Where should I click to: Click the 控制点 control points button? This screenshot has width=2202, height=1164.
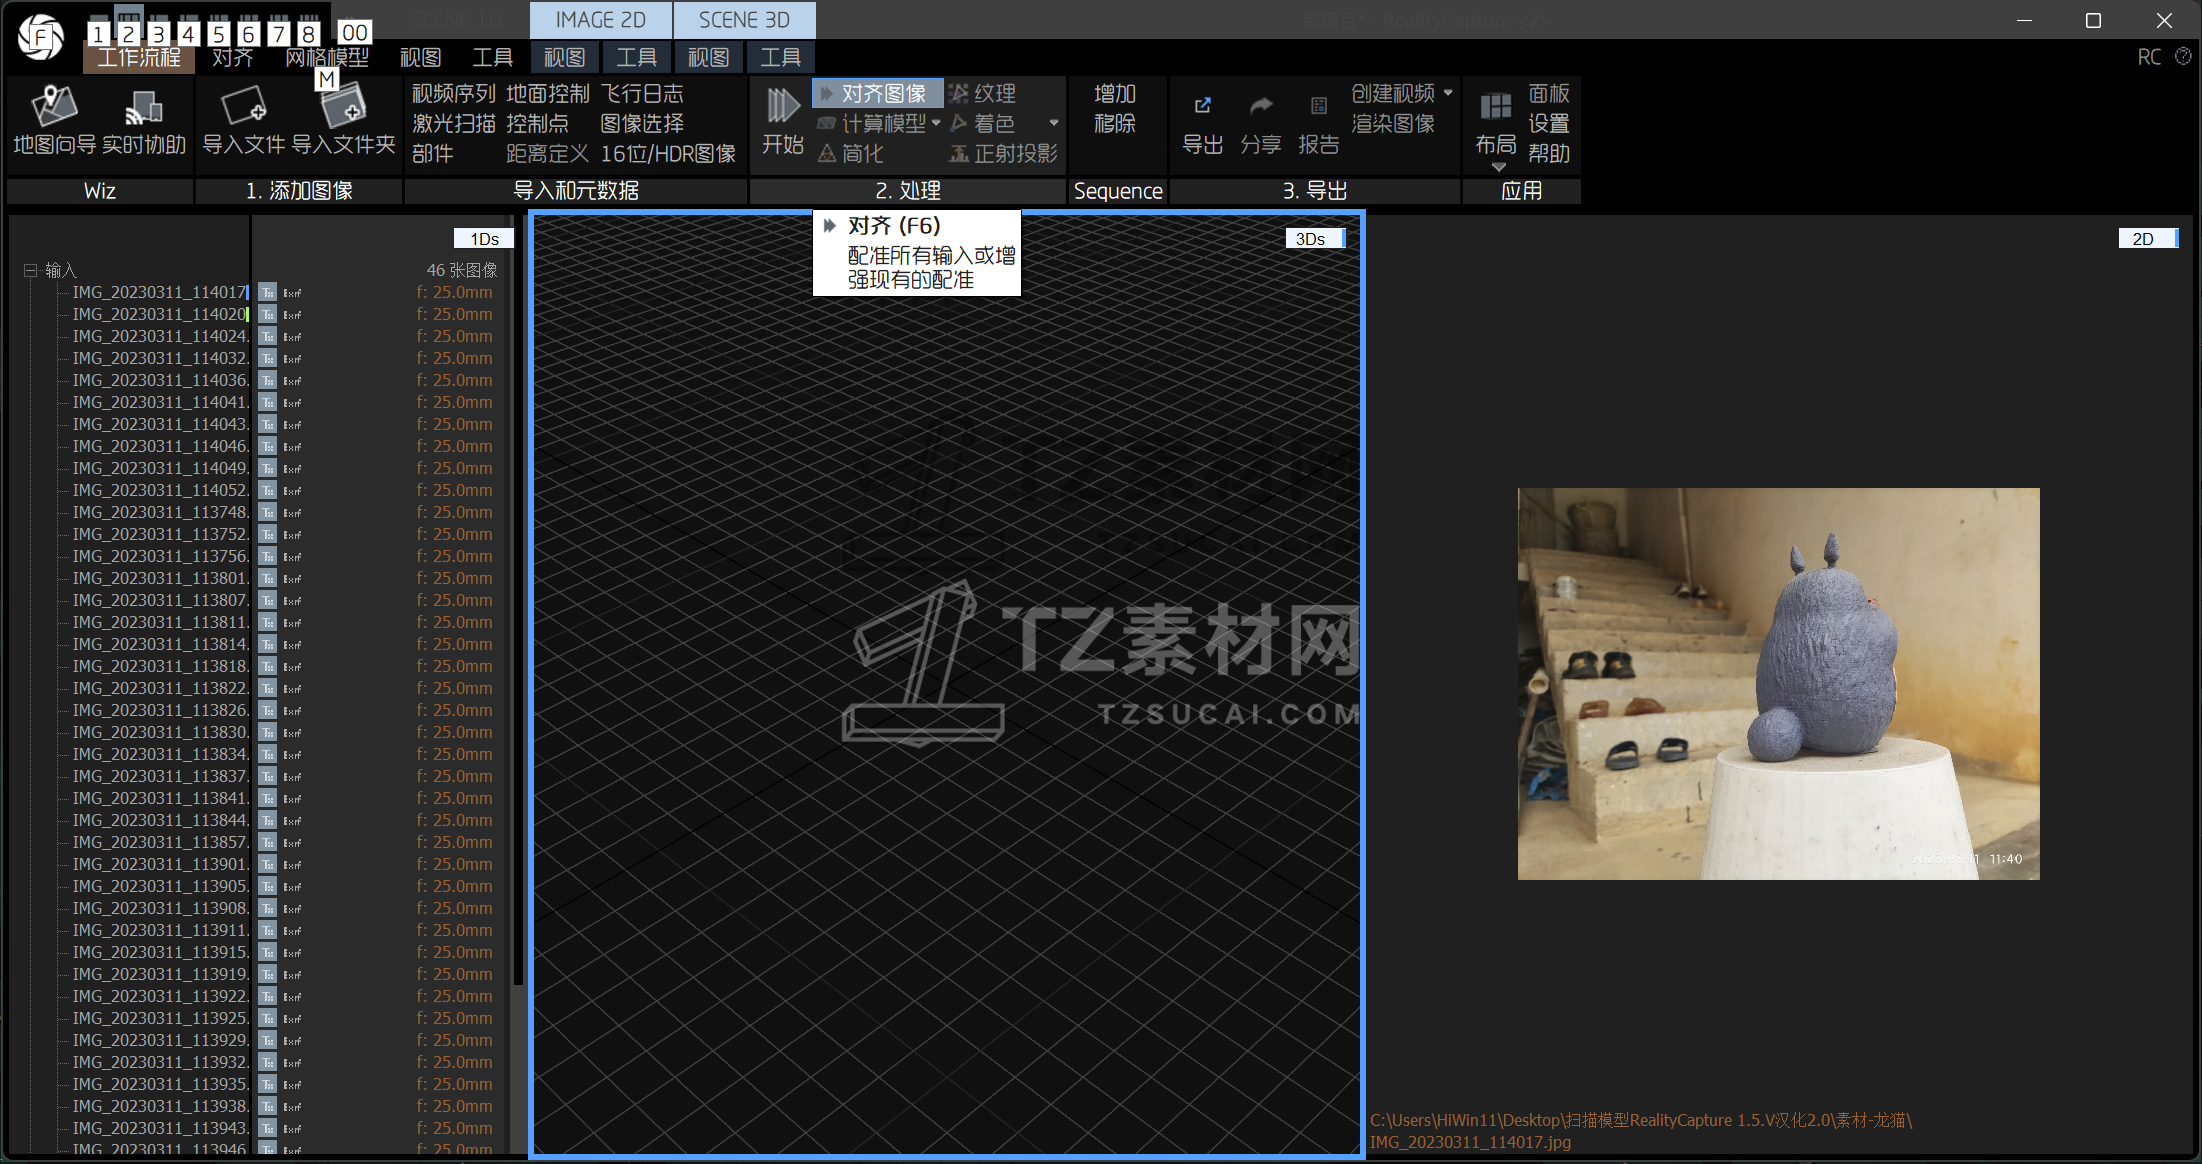(537, 123)
